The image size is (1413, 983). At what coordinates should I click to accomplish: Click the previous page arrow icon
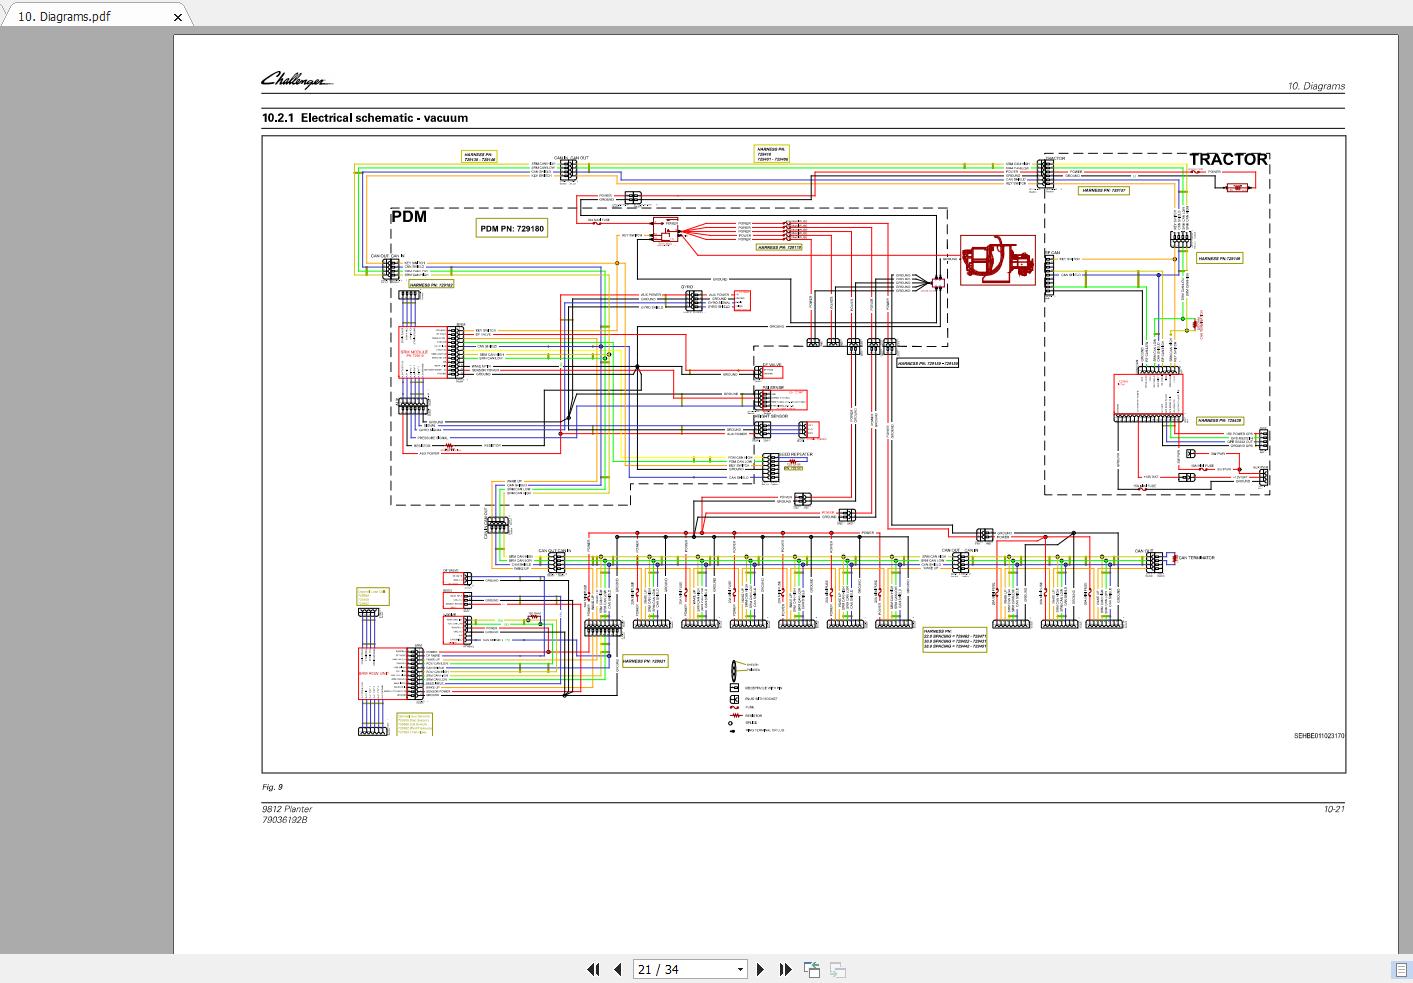pos(617,969)
